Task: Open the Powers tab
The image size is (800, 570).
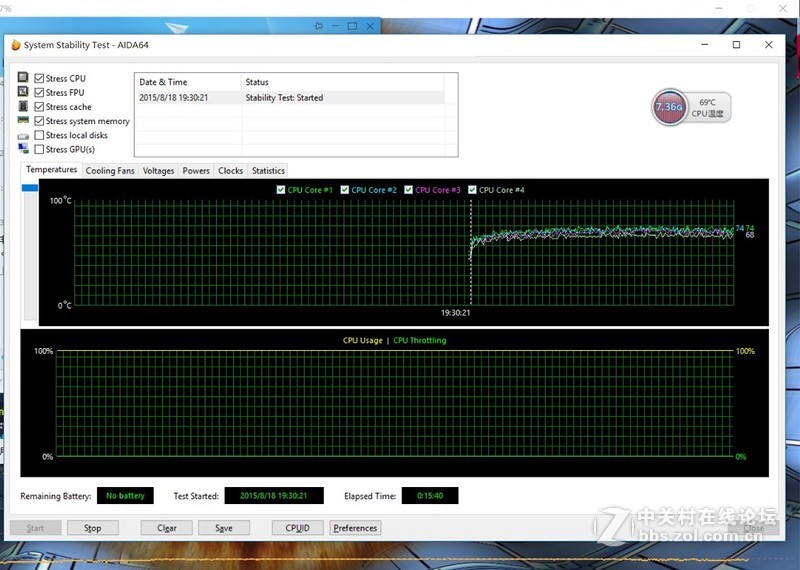Action: [196, 170]
